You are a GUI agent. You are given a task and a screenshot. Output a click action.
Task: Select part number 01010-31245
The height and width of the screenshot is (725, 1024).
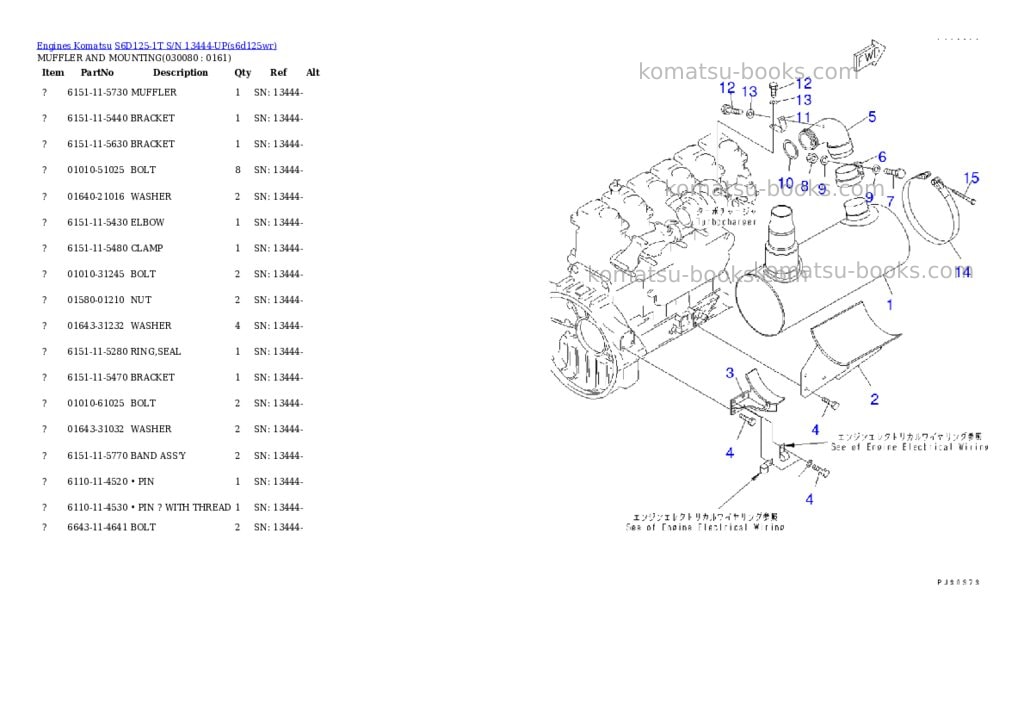pyautogui.click(x=95, y=274)
